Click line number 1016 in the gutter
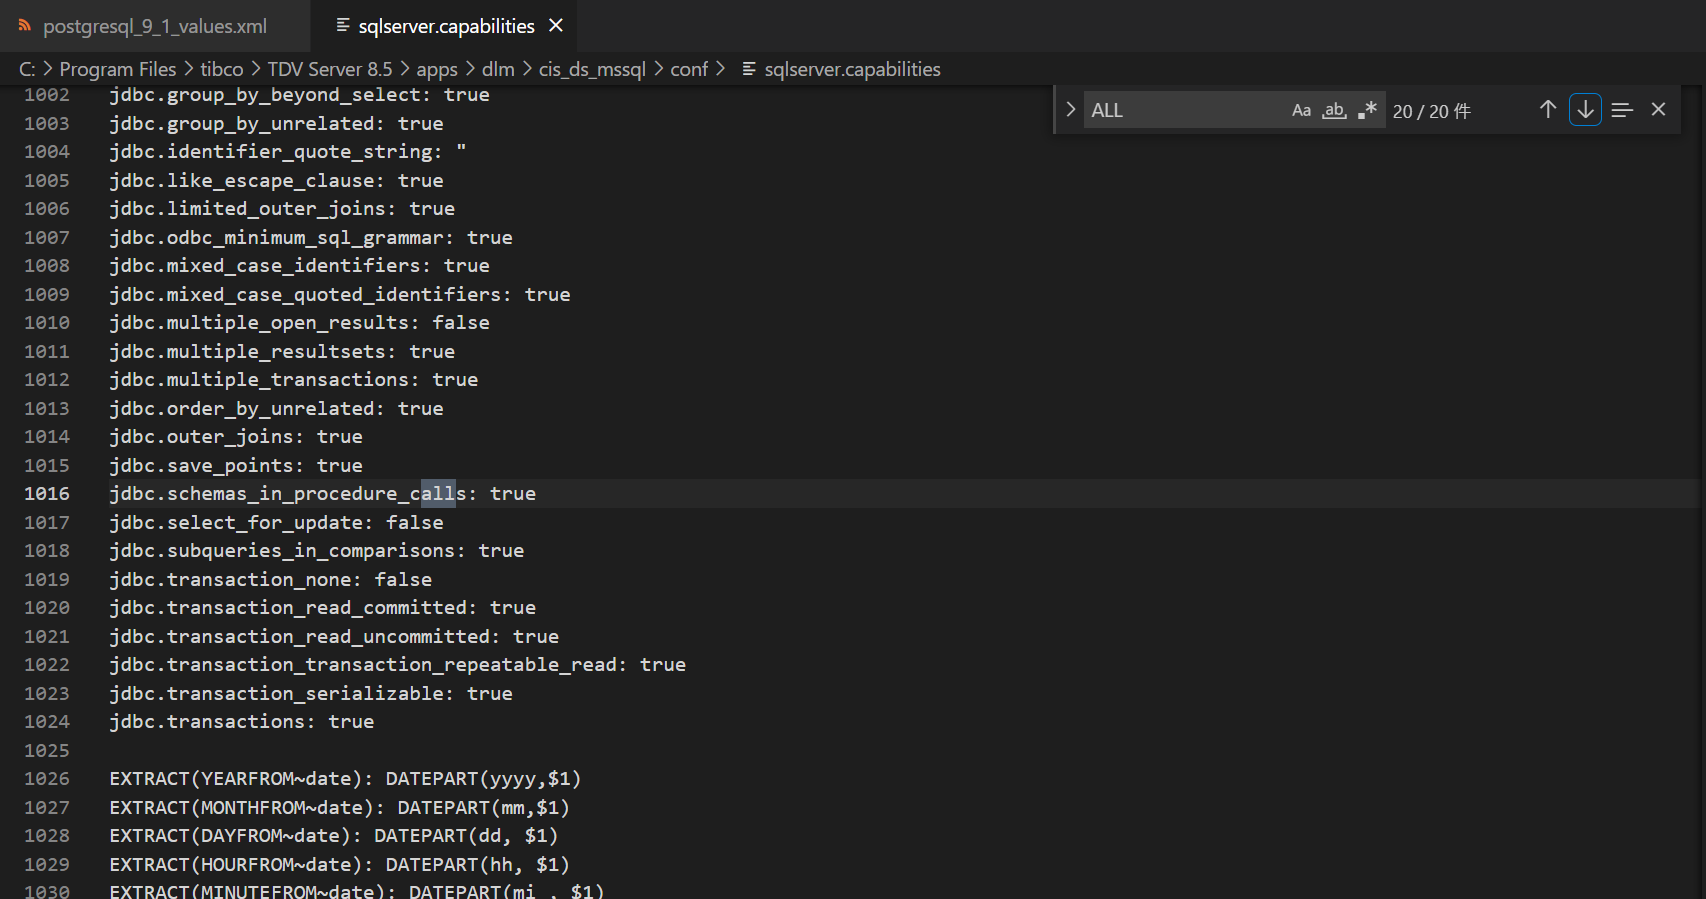 [47, 494]
